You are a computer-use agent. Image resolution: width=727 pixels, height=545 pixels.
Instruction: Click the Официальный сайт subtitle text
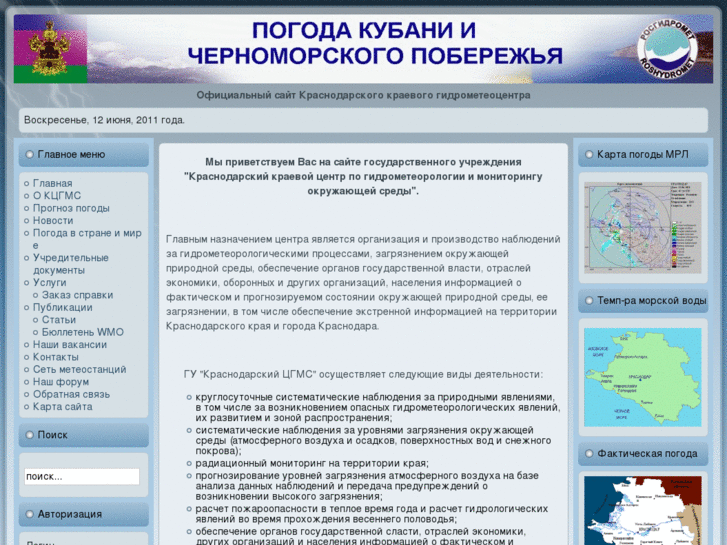pos(363,95)
